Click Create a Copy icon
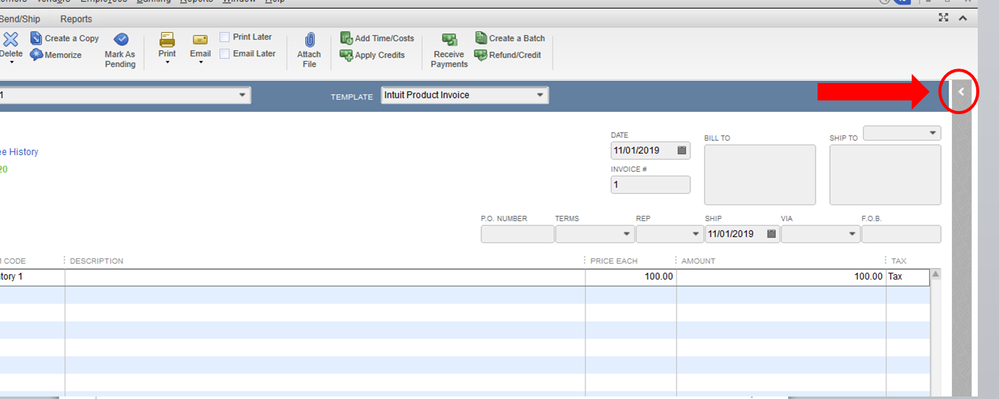The width and height of the screenshot is (999, 399). pyautogui.click(x=36, y=38)
